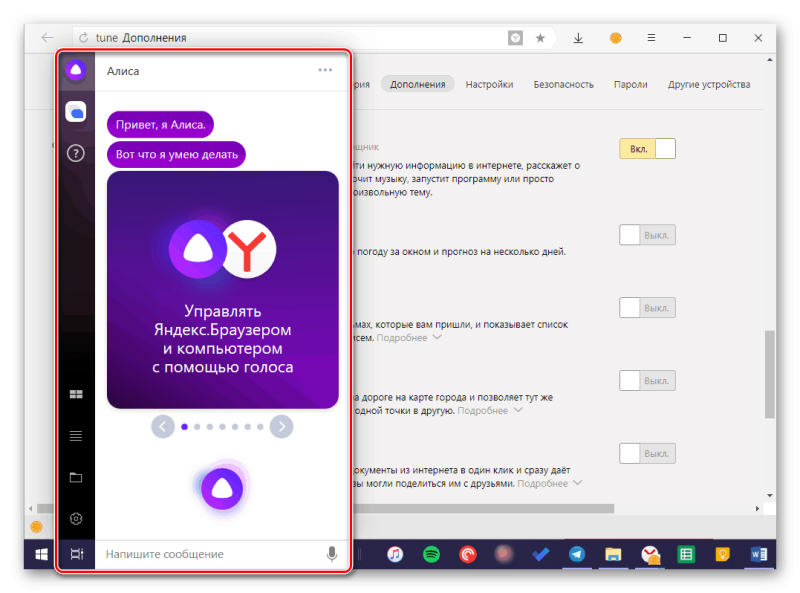Image resolution: width=800 pixels, height=593 pixels.
Task: Open Yandex Browser from the taskbar
Action: (x=650, y=554)
